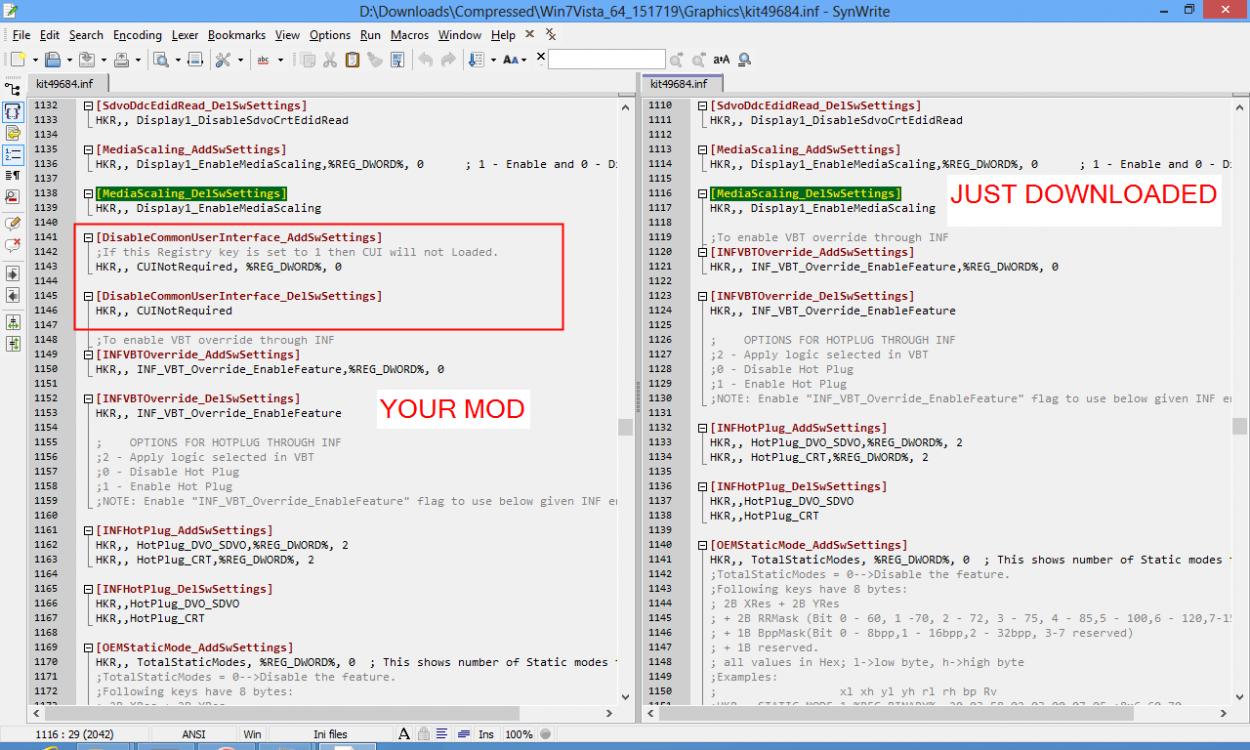Screen dimensions: 1250x750
Task: Click the add comment pencil icon
Action: [x=13, y=224]
